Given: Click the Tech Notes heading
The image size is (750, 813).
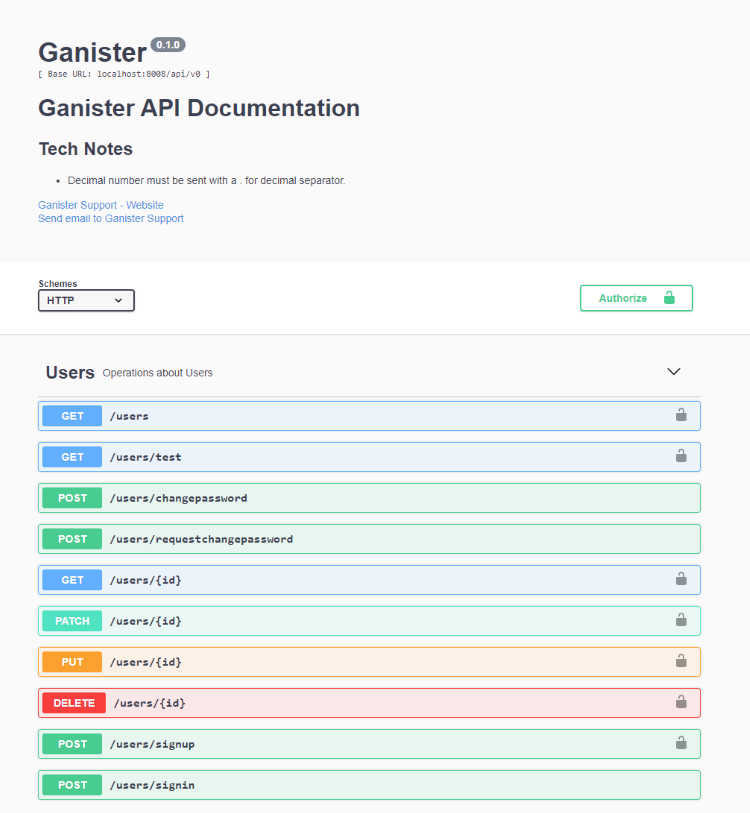Looking at the screenshot, I should (86, 149).
